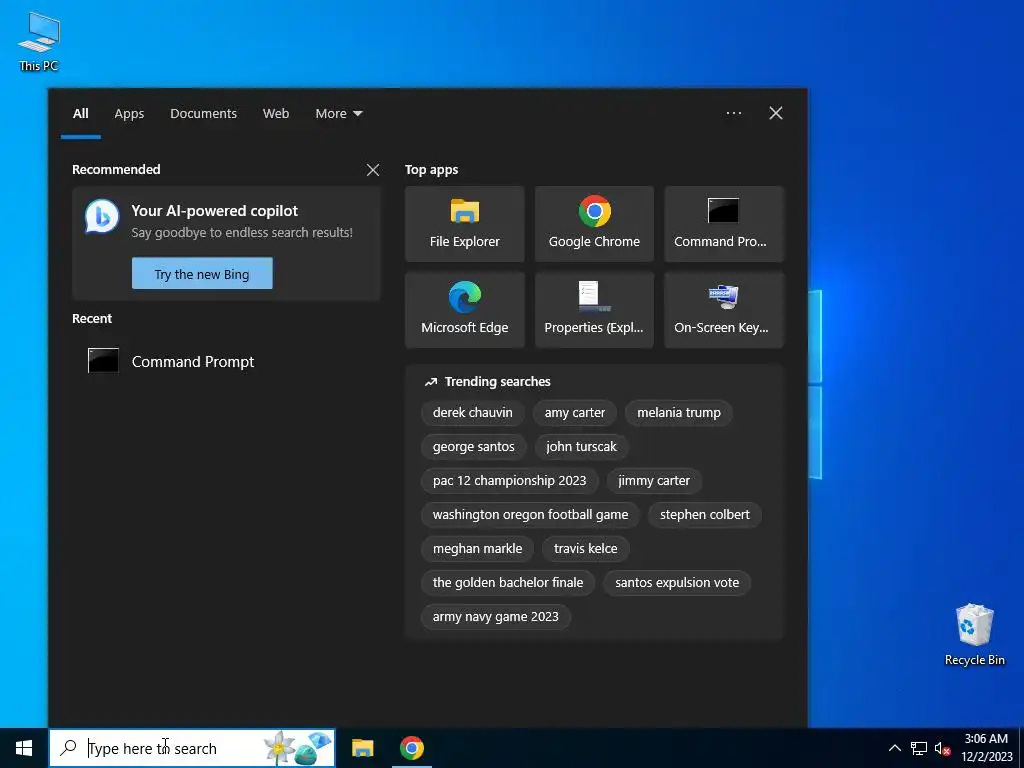Image resolution: width=1024 pixels, height=768 pixels.
Task: Dismiss the Recommended section
Action: tap(373, 170)
